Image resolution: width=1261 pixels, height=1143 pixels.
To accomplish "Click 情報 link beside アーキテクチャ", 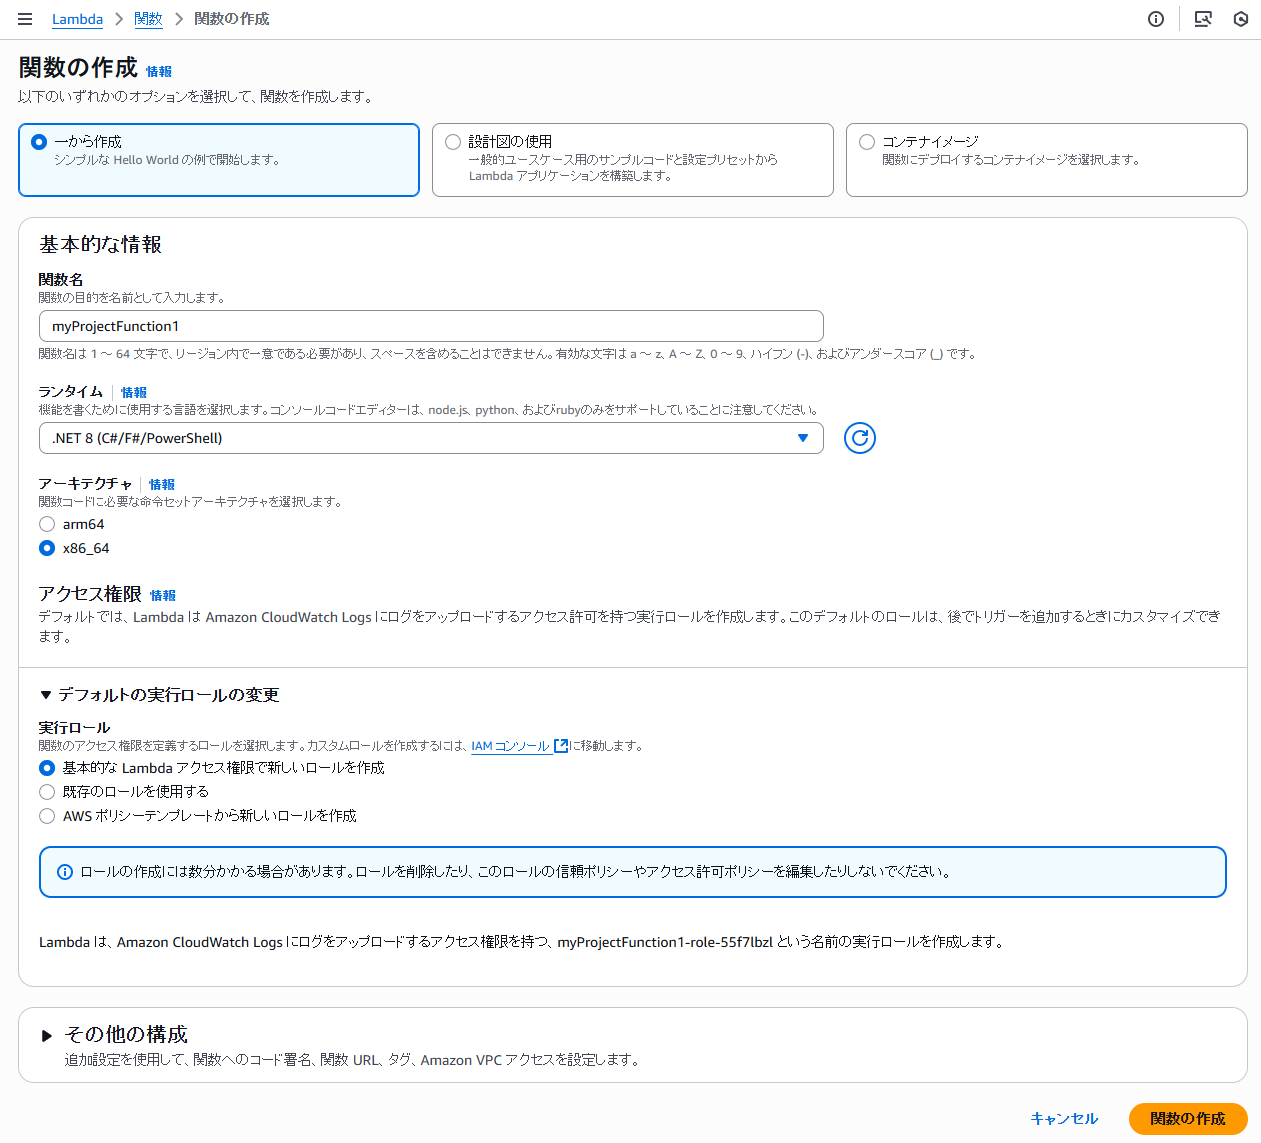I will 162,485.
